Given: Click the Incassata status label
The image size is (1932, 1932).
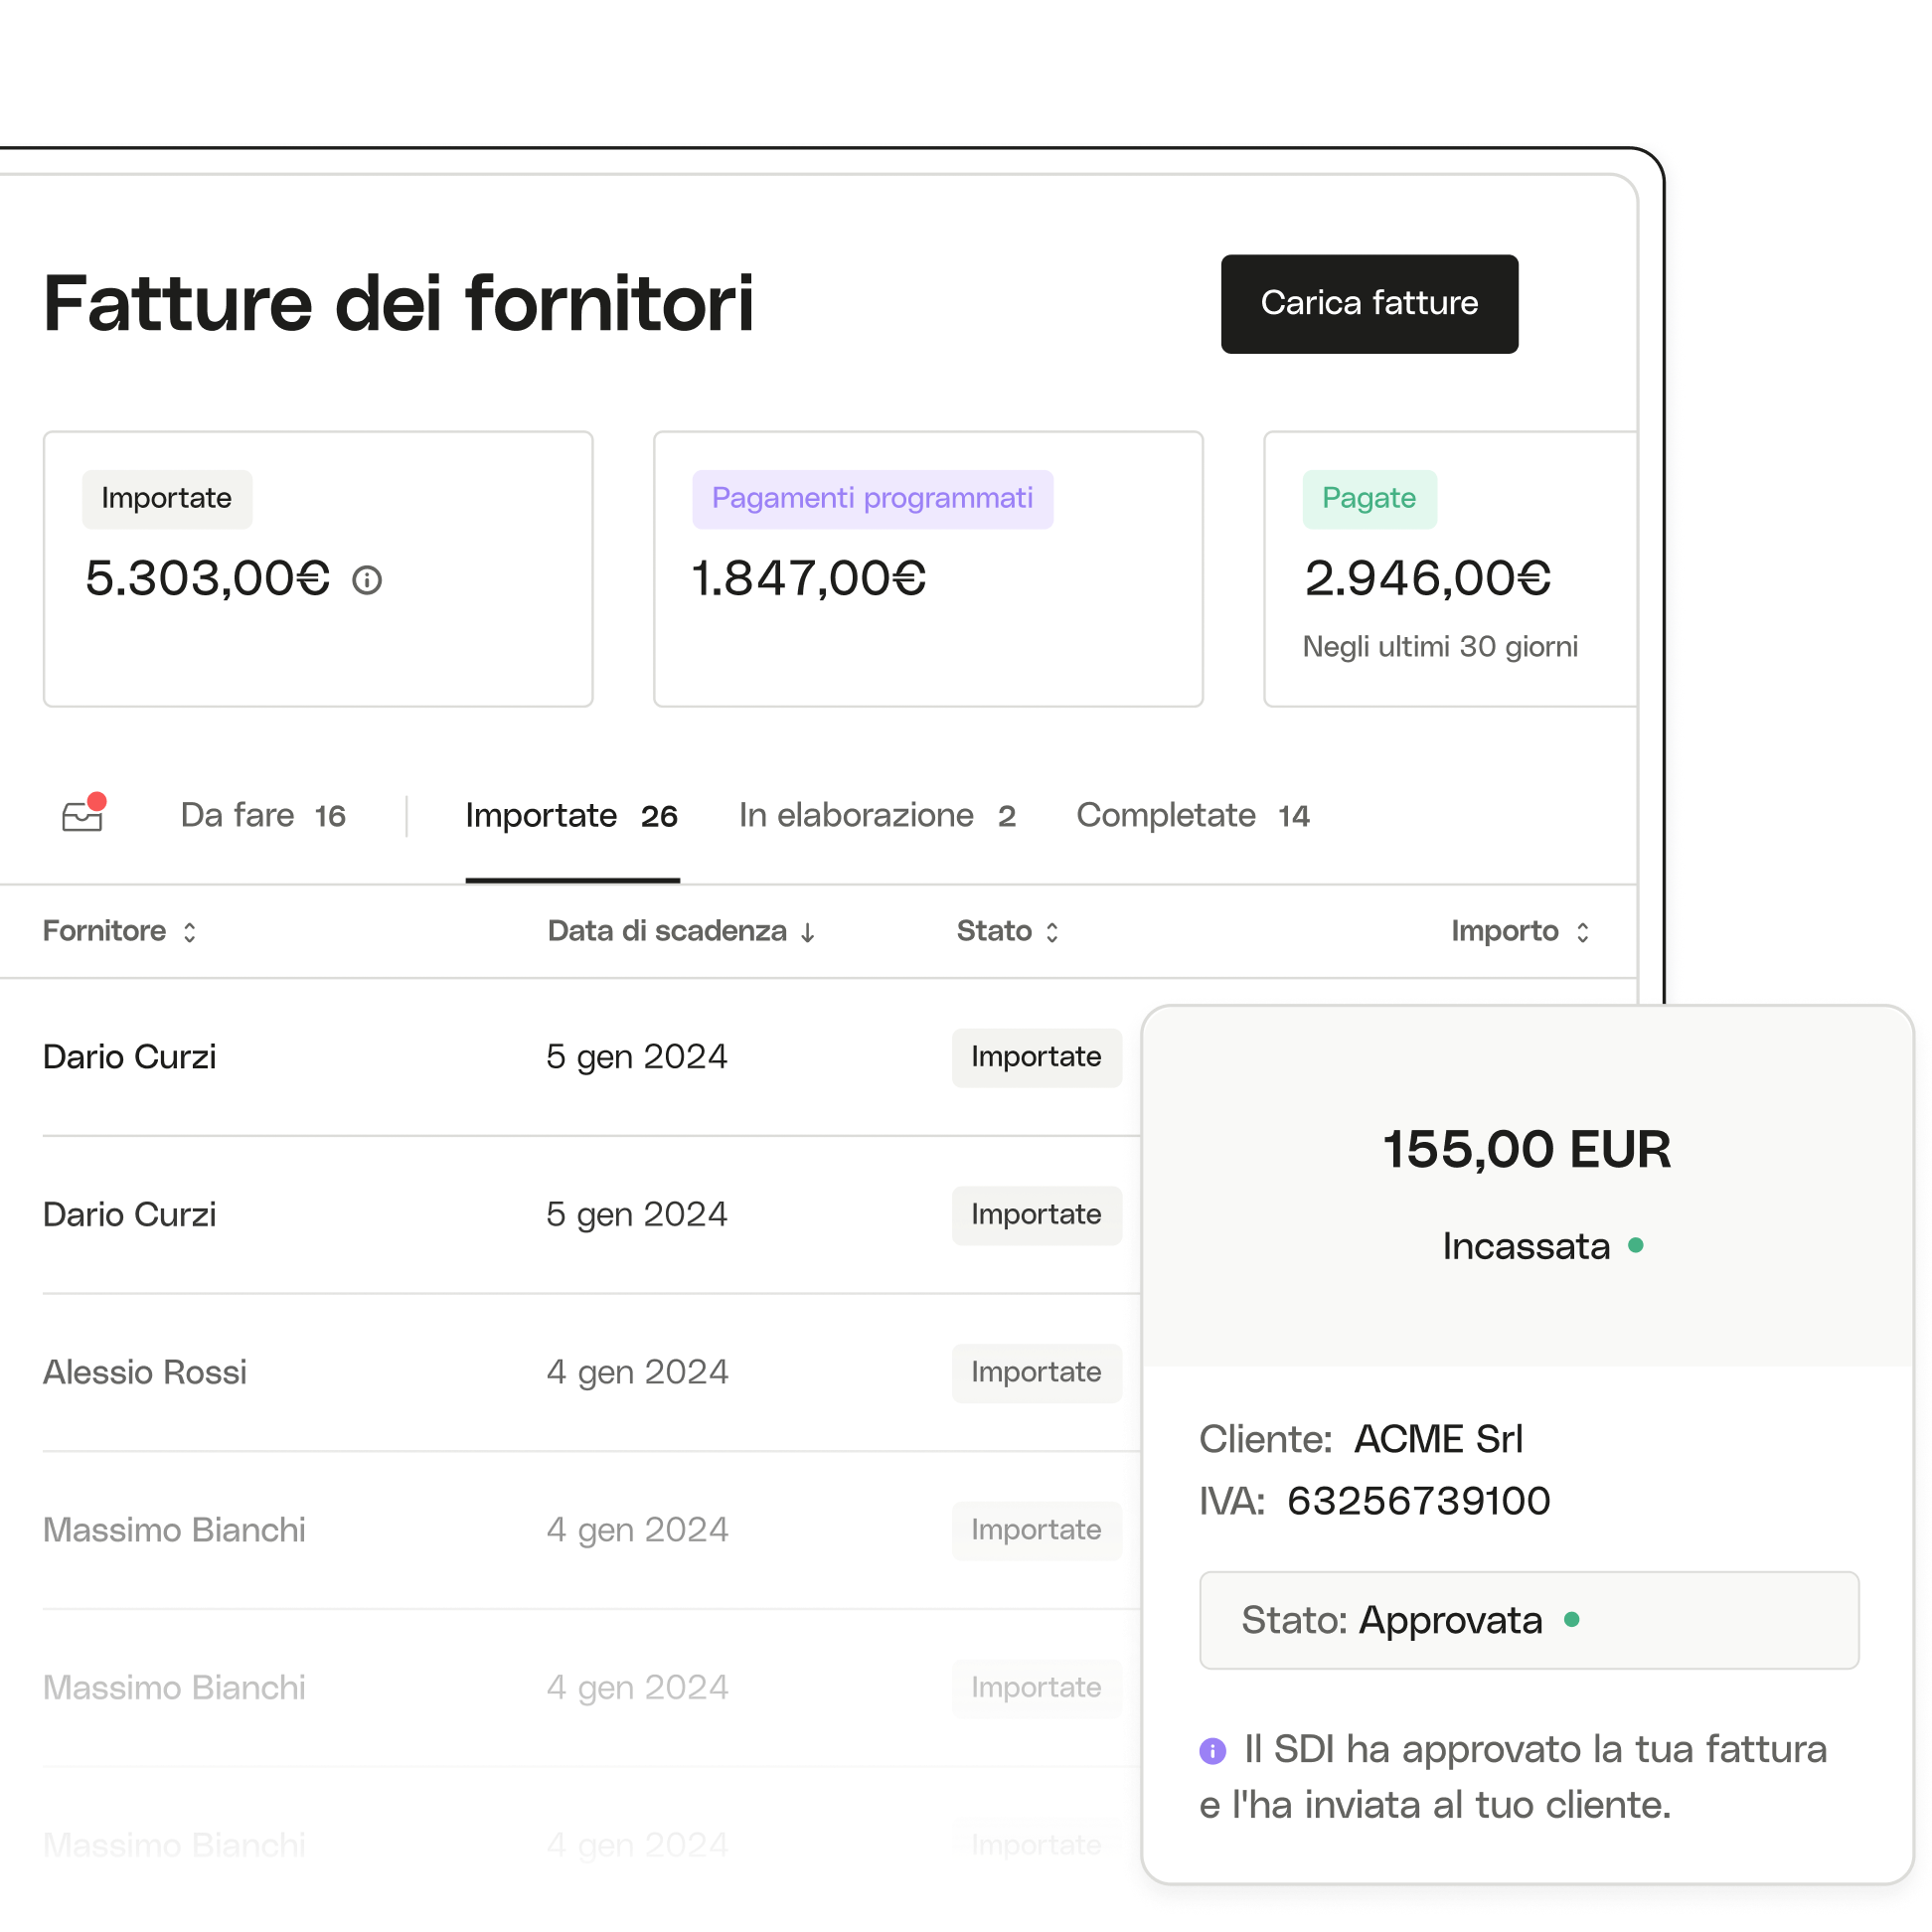Looking at the screenshot, I should 1526,1246.
